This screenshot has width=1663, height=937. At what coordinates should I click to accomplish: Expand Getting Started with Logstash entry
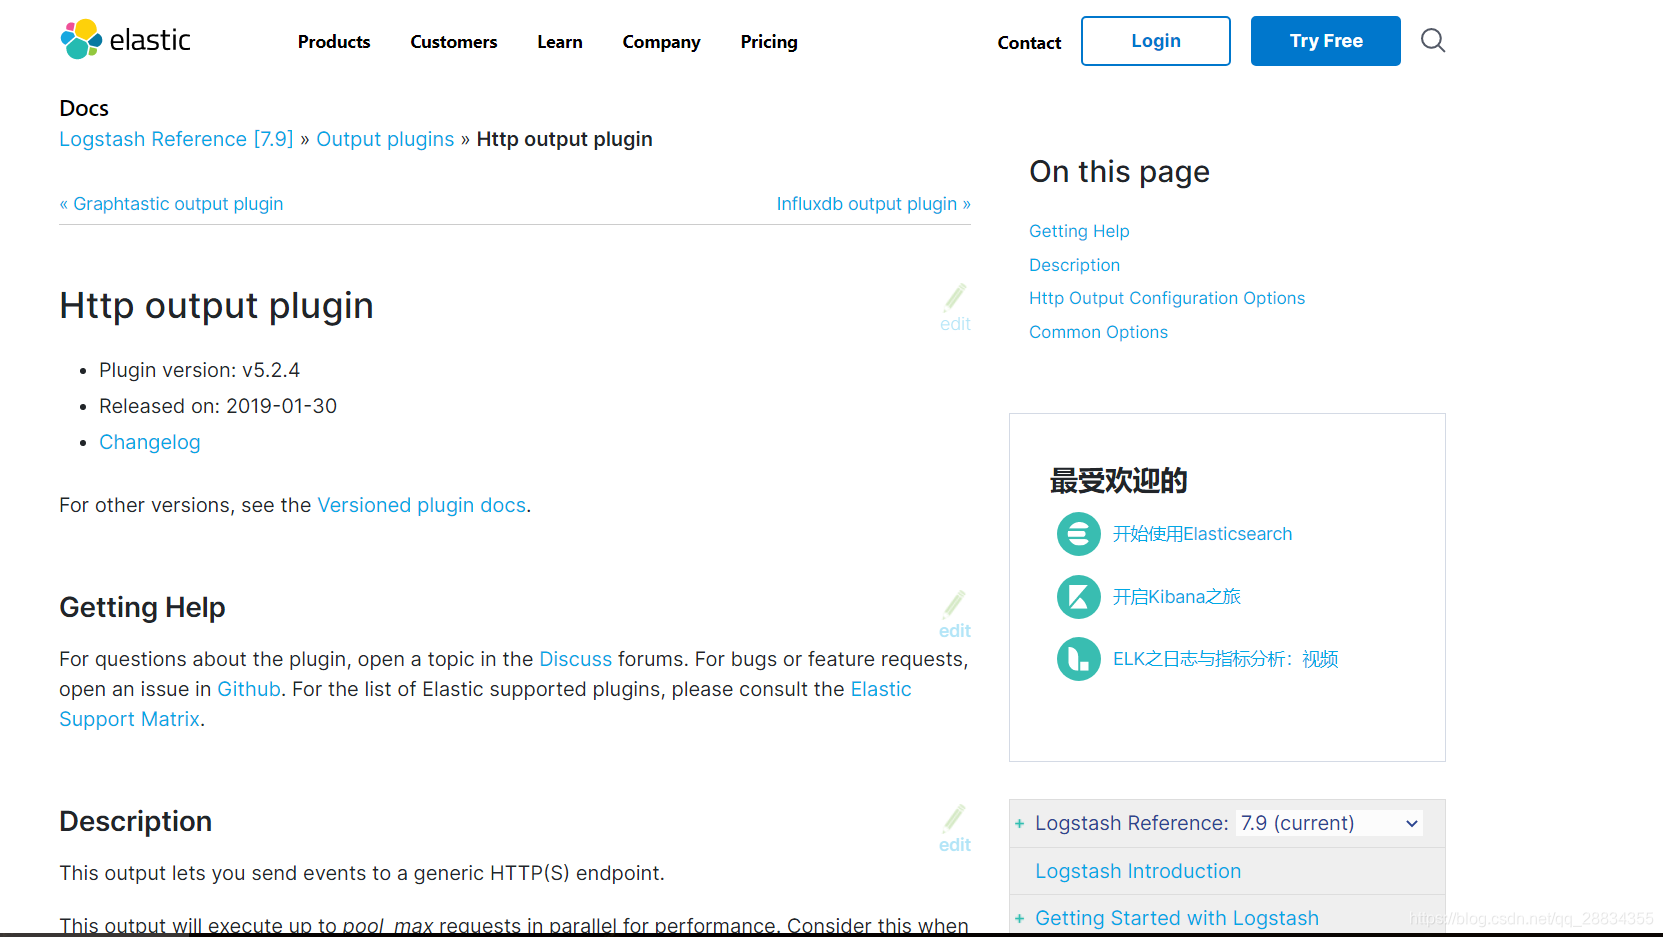pyautogui.click(x=1019, y=918)
